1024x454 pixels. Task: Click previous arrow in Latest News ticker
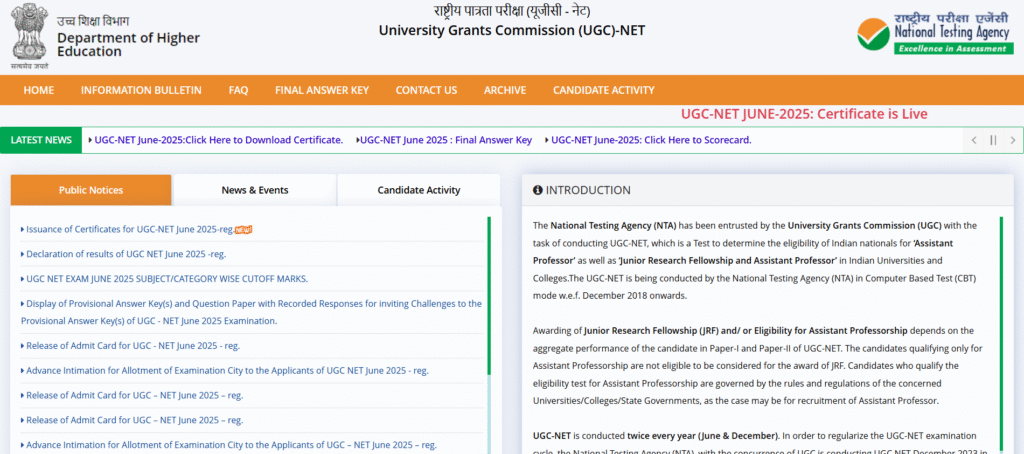(x=974, y=140)
